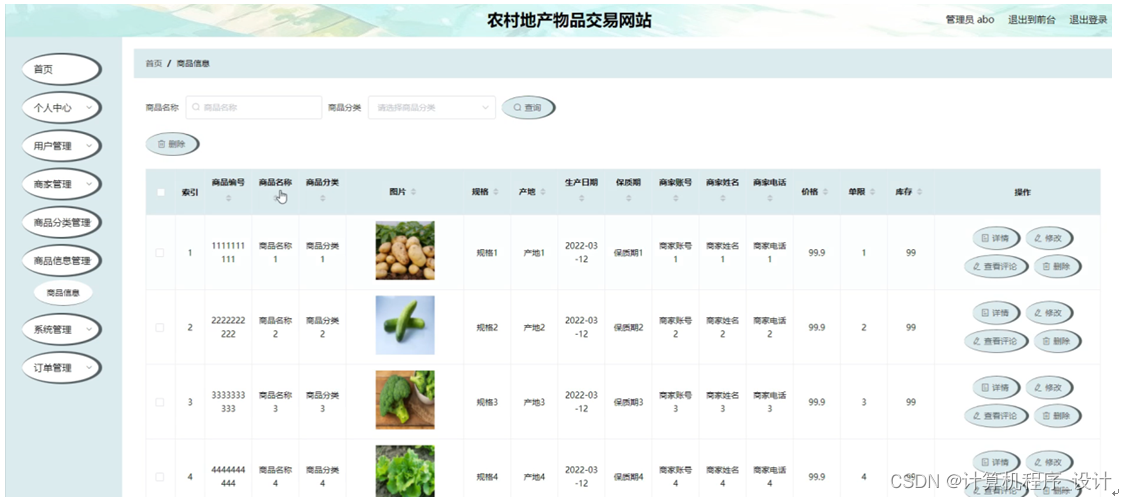The width and height of the screenshot is (1127, 500).
Task: Select 商品信息 submenu item
Action: (63, 293)
